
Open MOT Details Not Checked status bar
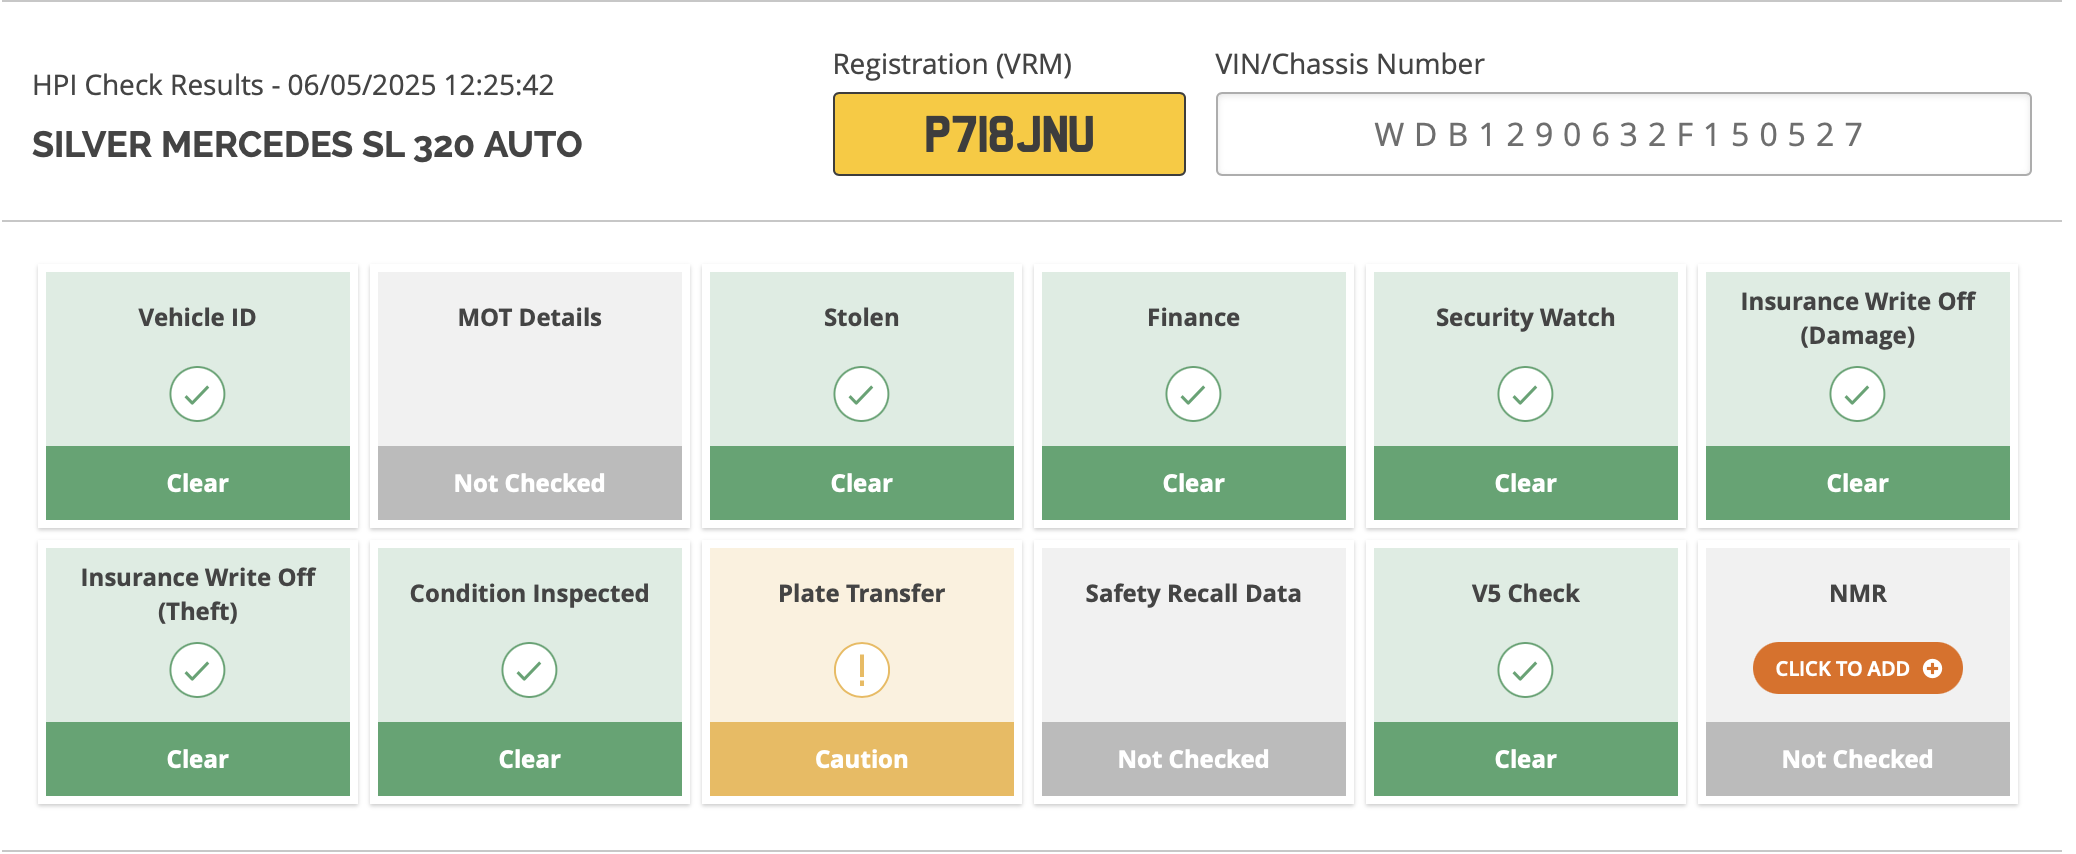pyautogui.click(x=530, y=483)
